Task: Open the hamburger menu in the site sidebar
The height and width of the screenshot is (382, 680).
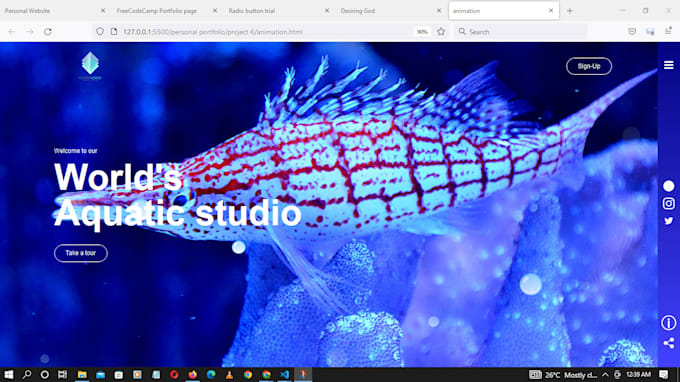Action: click(x=668, y=65)
